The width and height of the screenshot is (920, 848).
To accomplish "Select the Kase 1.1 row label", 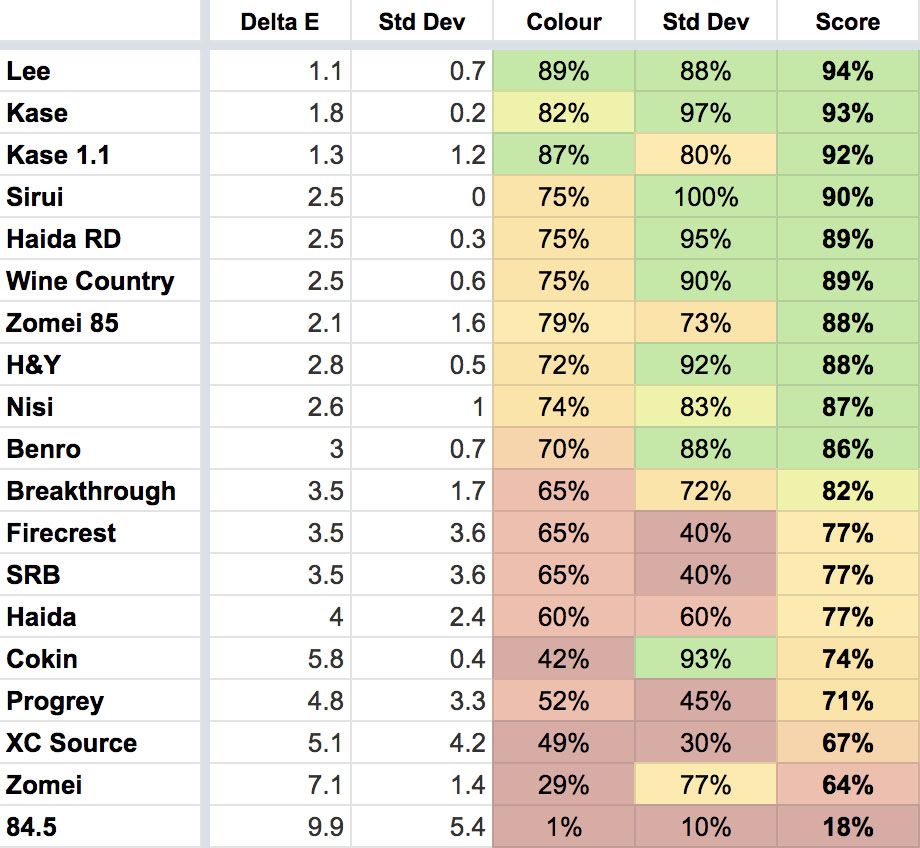I will click(58, 155).
